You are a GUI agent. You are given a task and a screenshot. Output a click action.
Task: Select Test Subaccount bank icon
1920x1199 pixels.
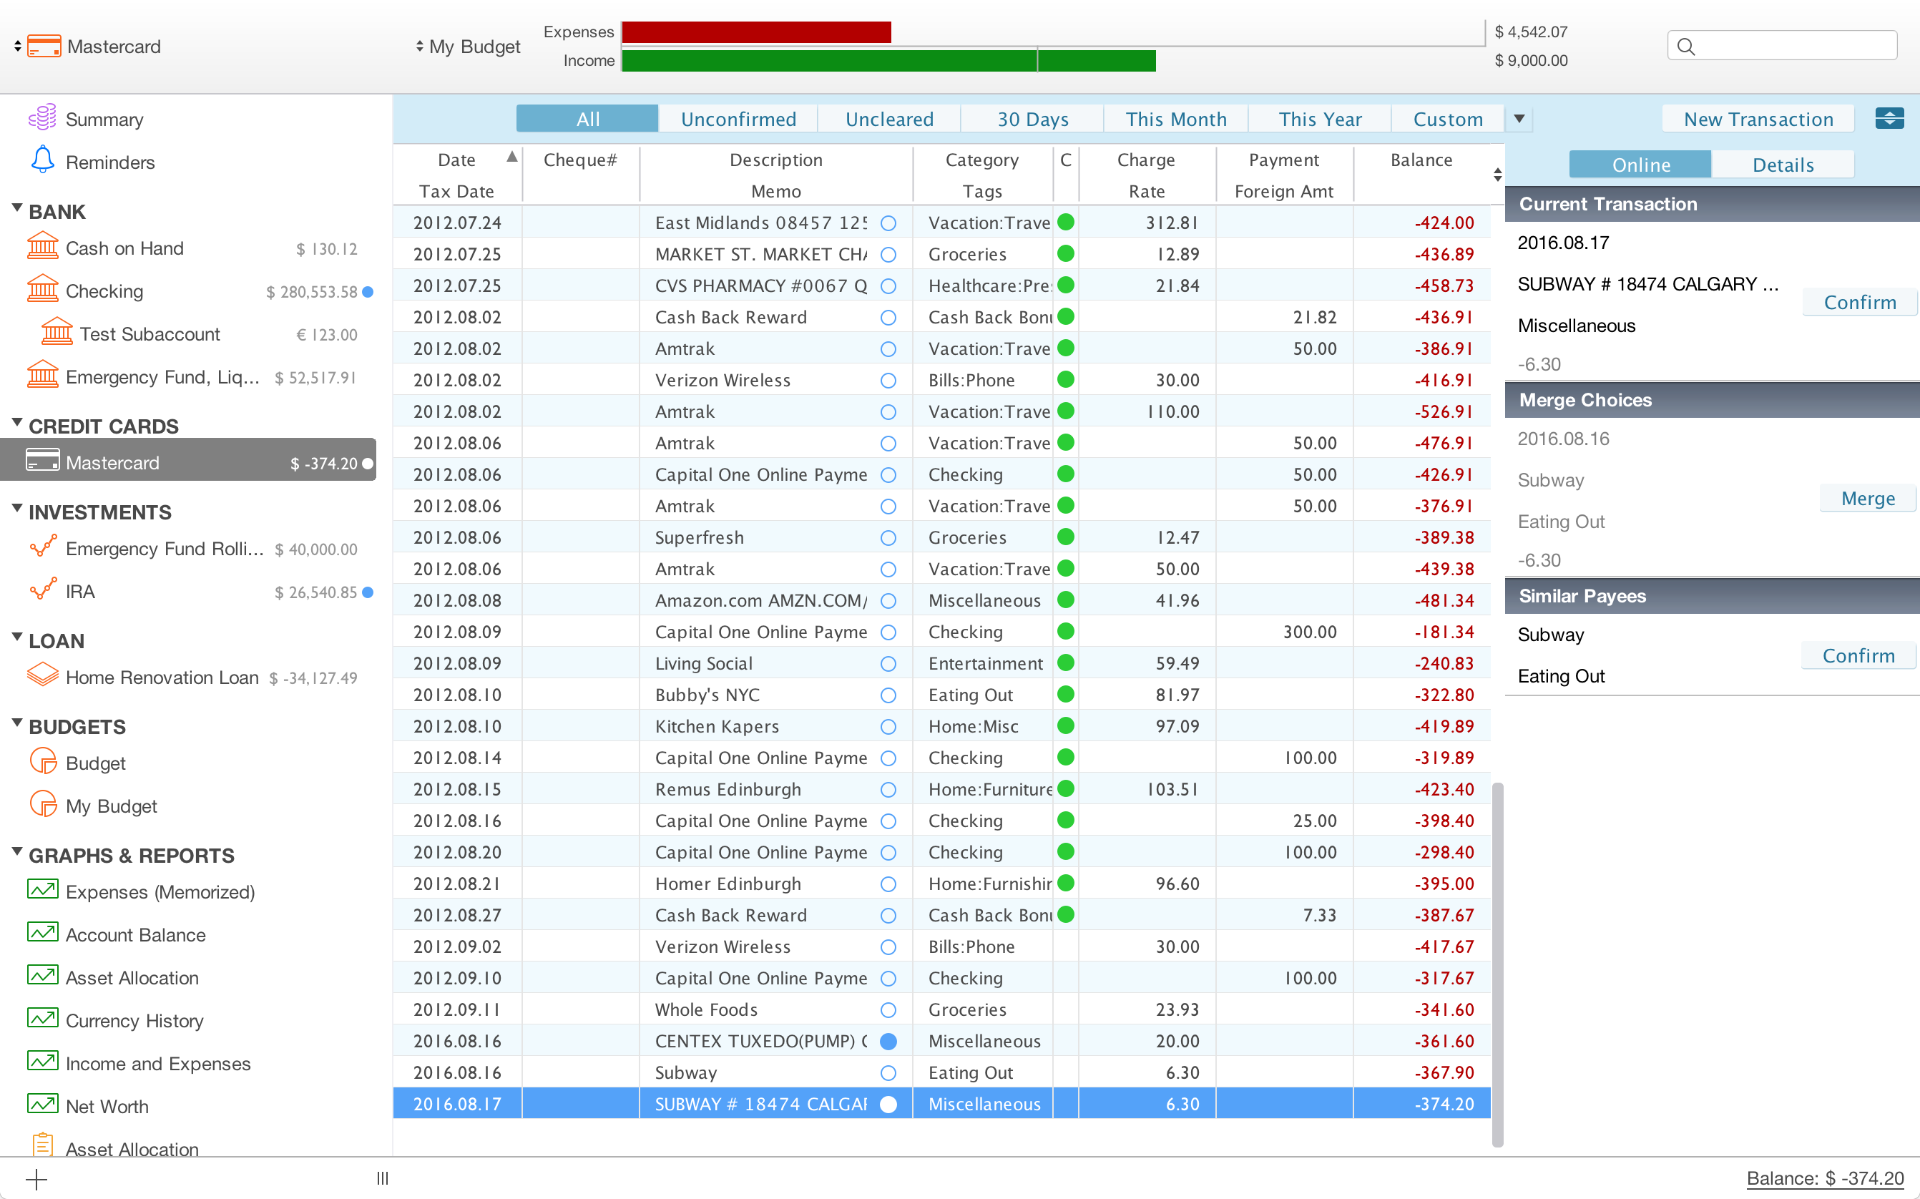point(57,332)
